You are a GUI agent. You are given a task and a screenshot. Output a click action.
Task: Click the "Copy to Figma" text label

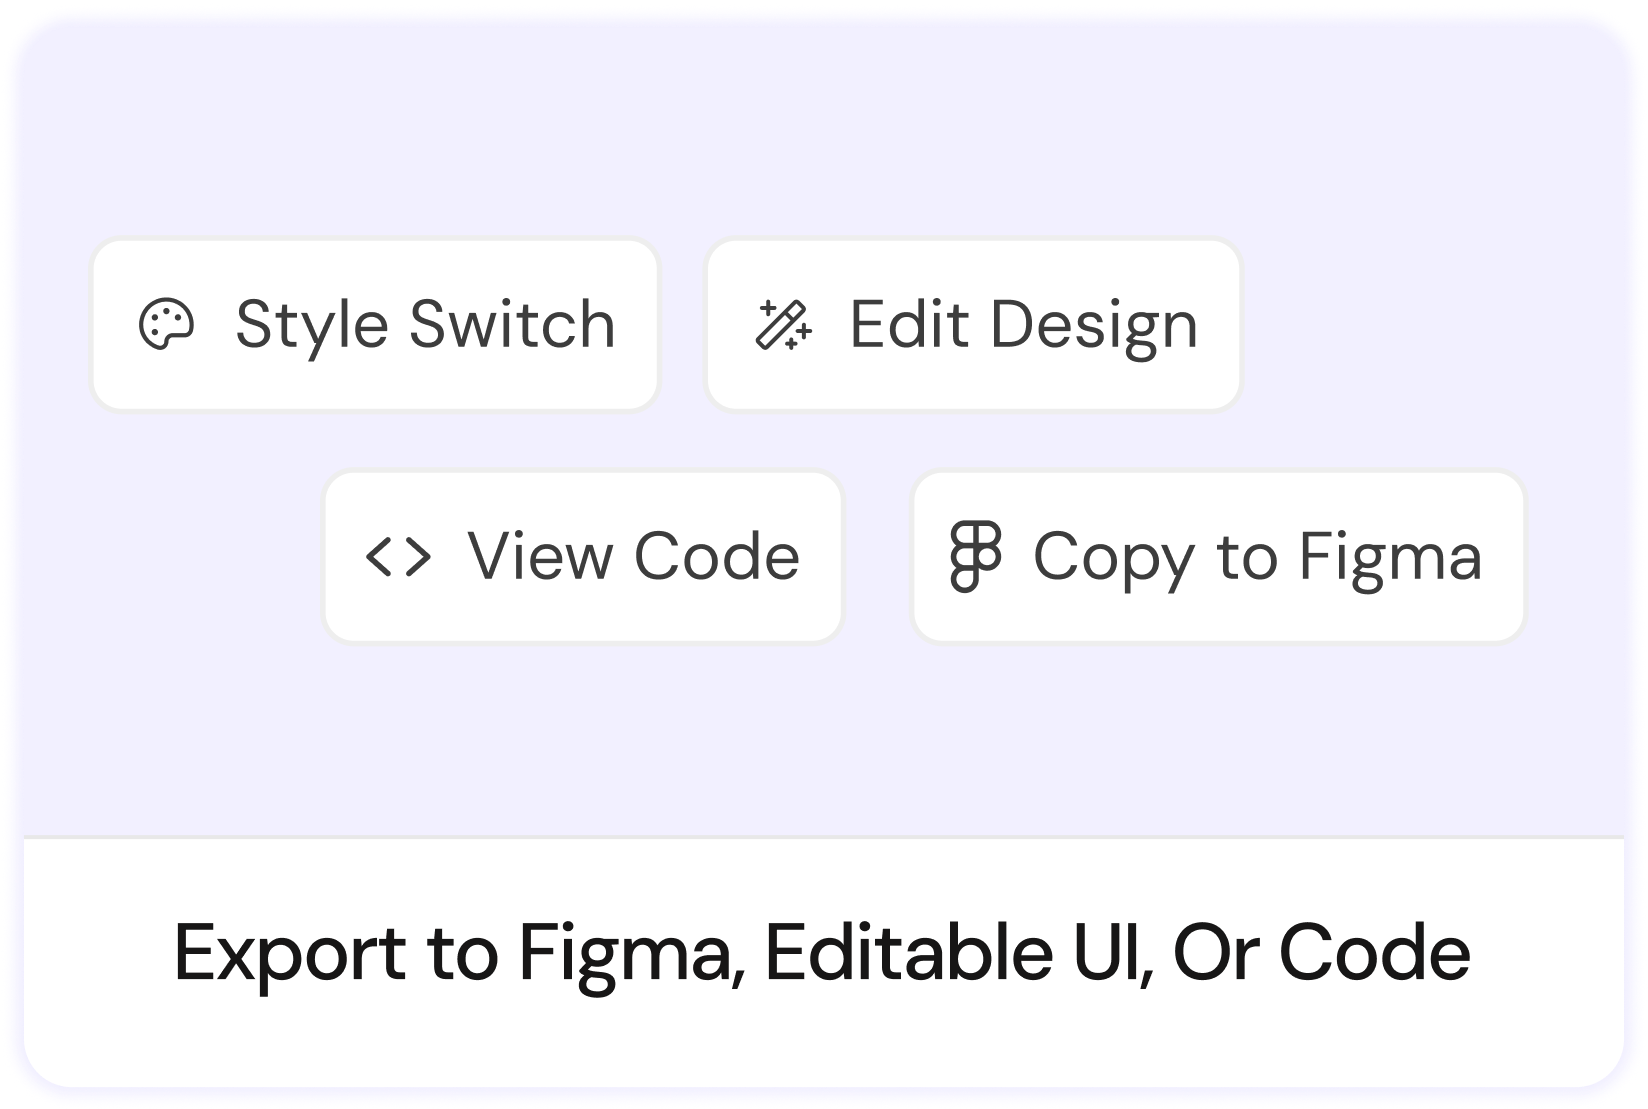1257,557
